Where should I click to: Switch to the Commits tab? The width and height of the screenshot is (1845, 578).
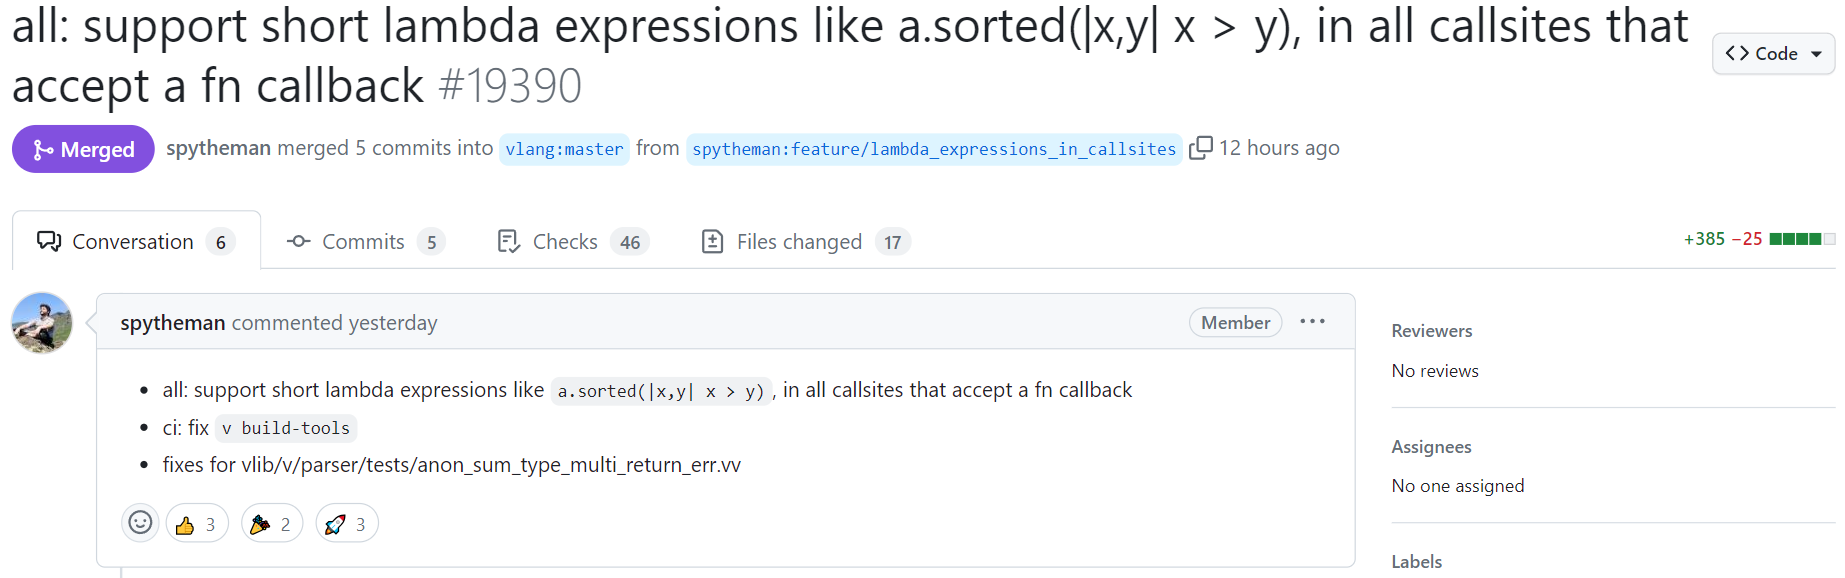click(x=365, y=242)
